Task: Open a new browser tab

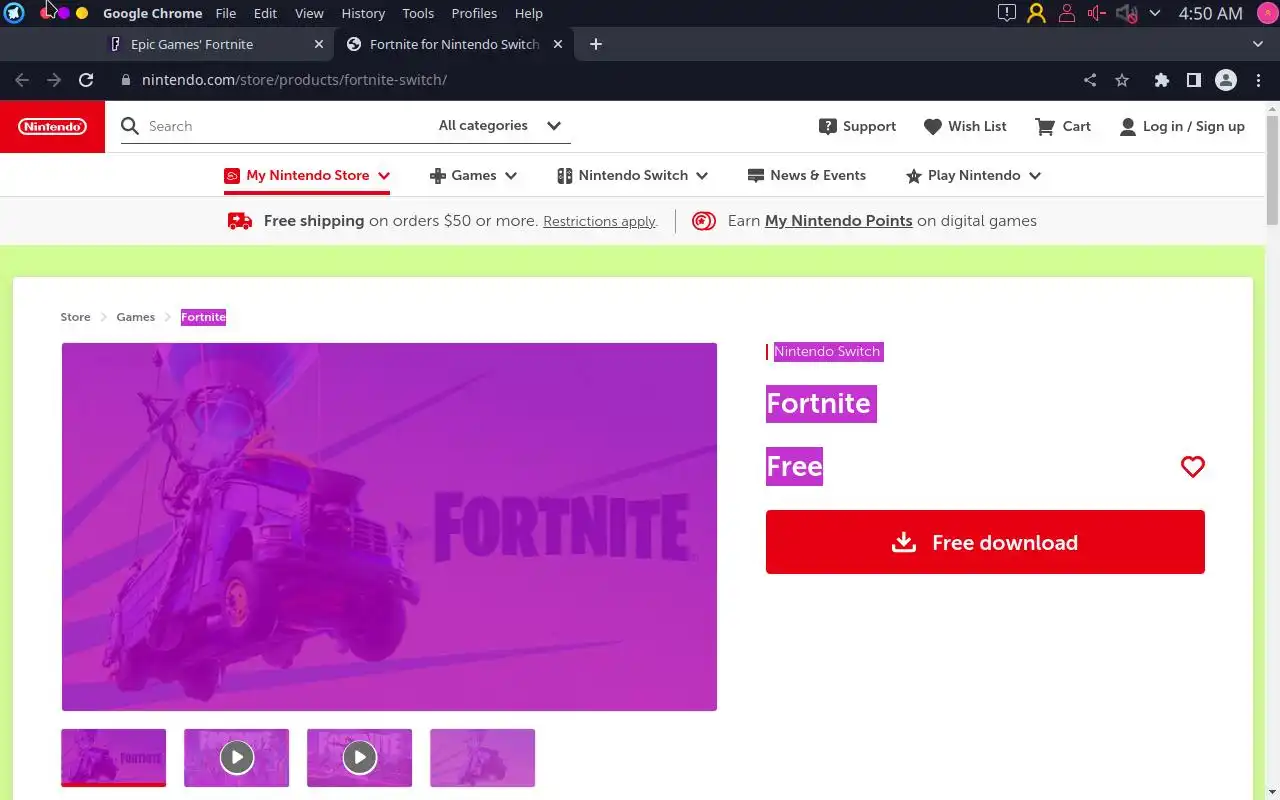Action: click(x=596, y=44)
